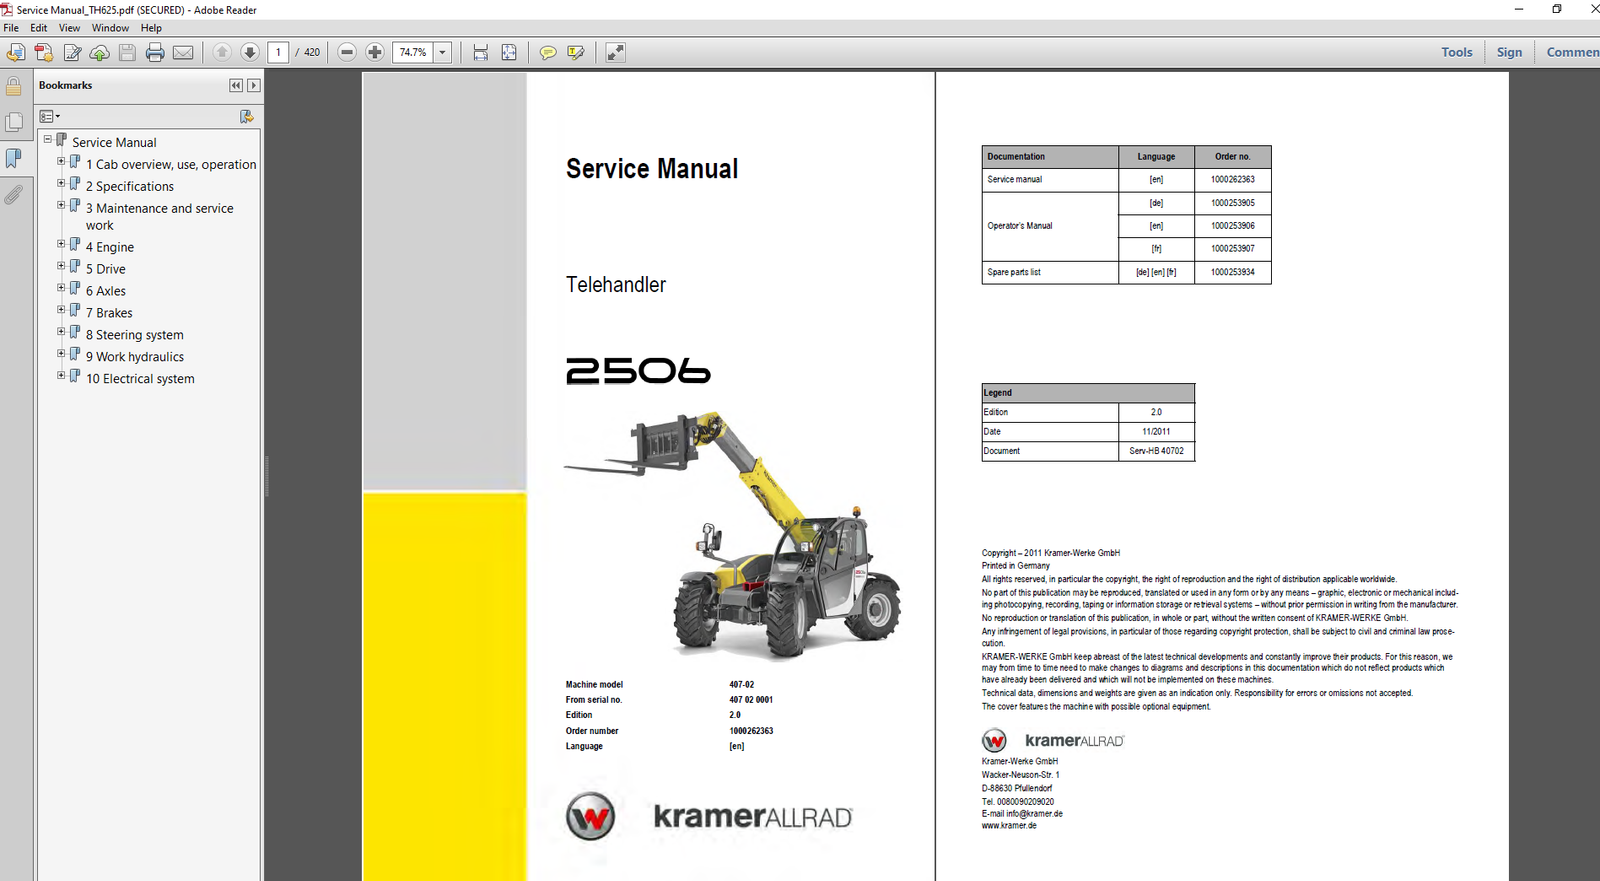Zoom out with the minus button
1600x881 pixels.
pos(347,52)
